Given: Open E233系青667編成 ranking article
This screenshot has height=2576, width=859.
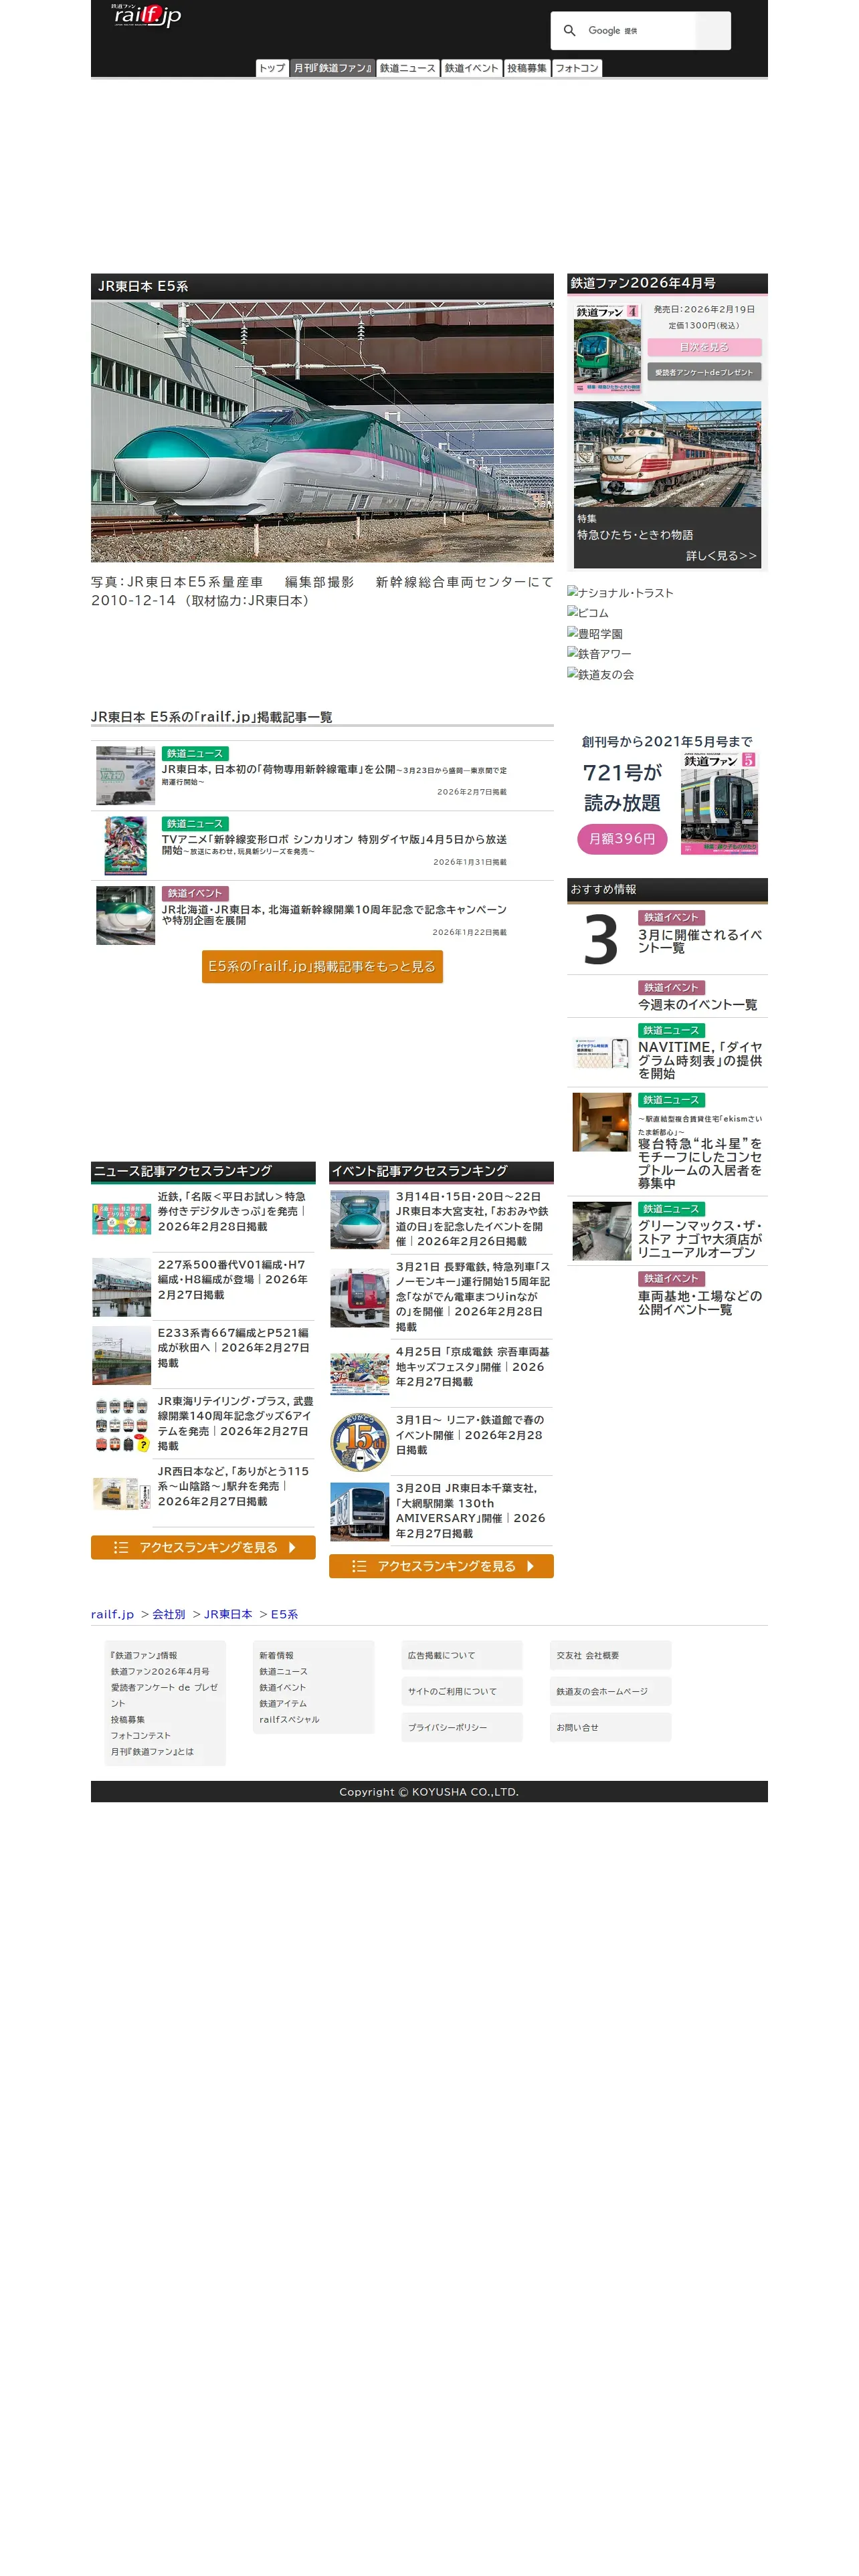Looking at the screenshot, I should pyautogui.click(x=234, y=1347).
